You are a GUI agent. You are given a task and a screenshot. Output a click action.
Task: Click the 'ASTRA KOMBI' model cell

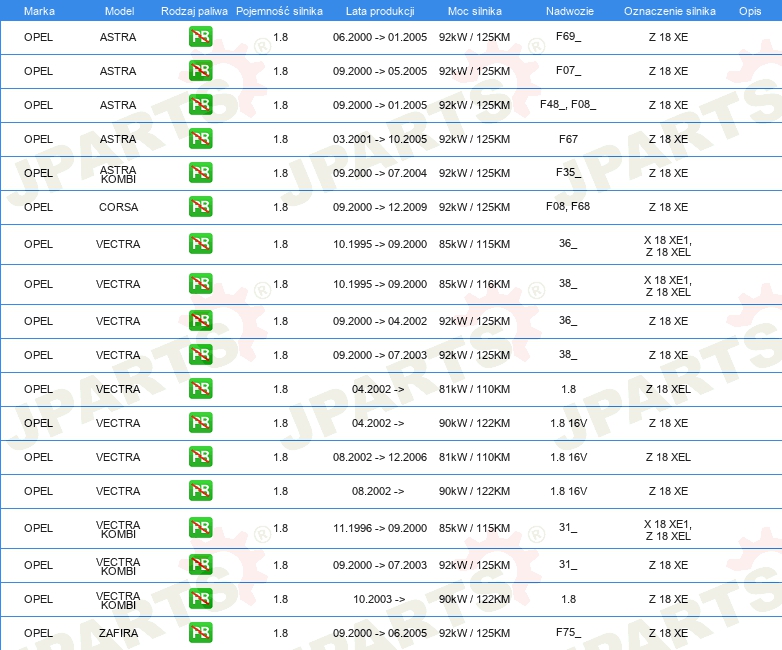[x=118, y=175]
